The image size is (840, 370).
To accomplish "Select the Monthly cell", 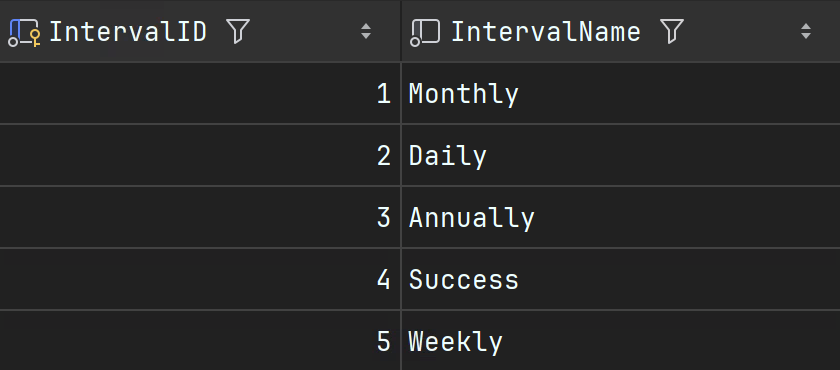I will click(621, 94).
